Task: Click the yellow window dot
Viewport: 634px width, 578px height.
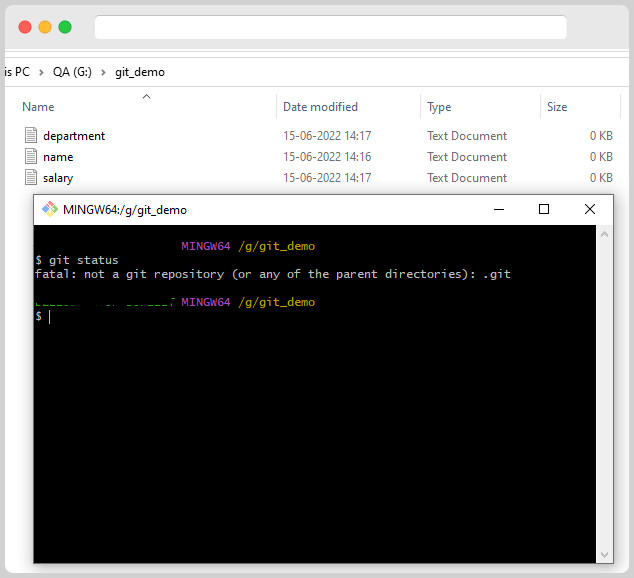Action: (45, 27)
